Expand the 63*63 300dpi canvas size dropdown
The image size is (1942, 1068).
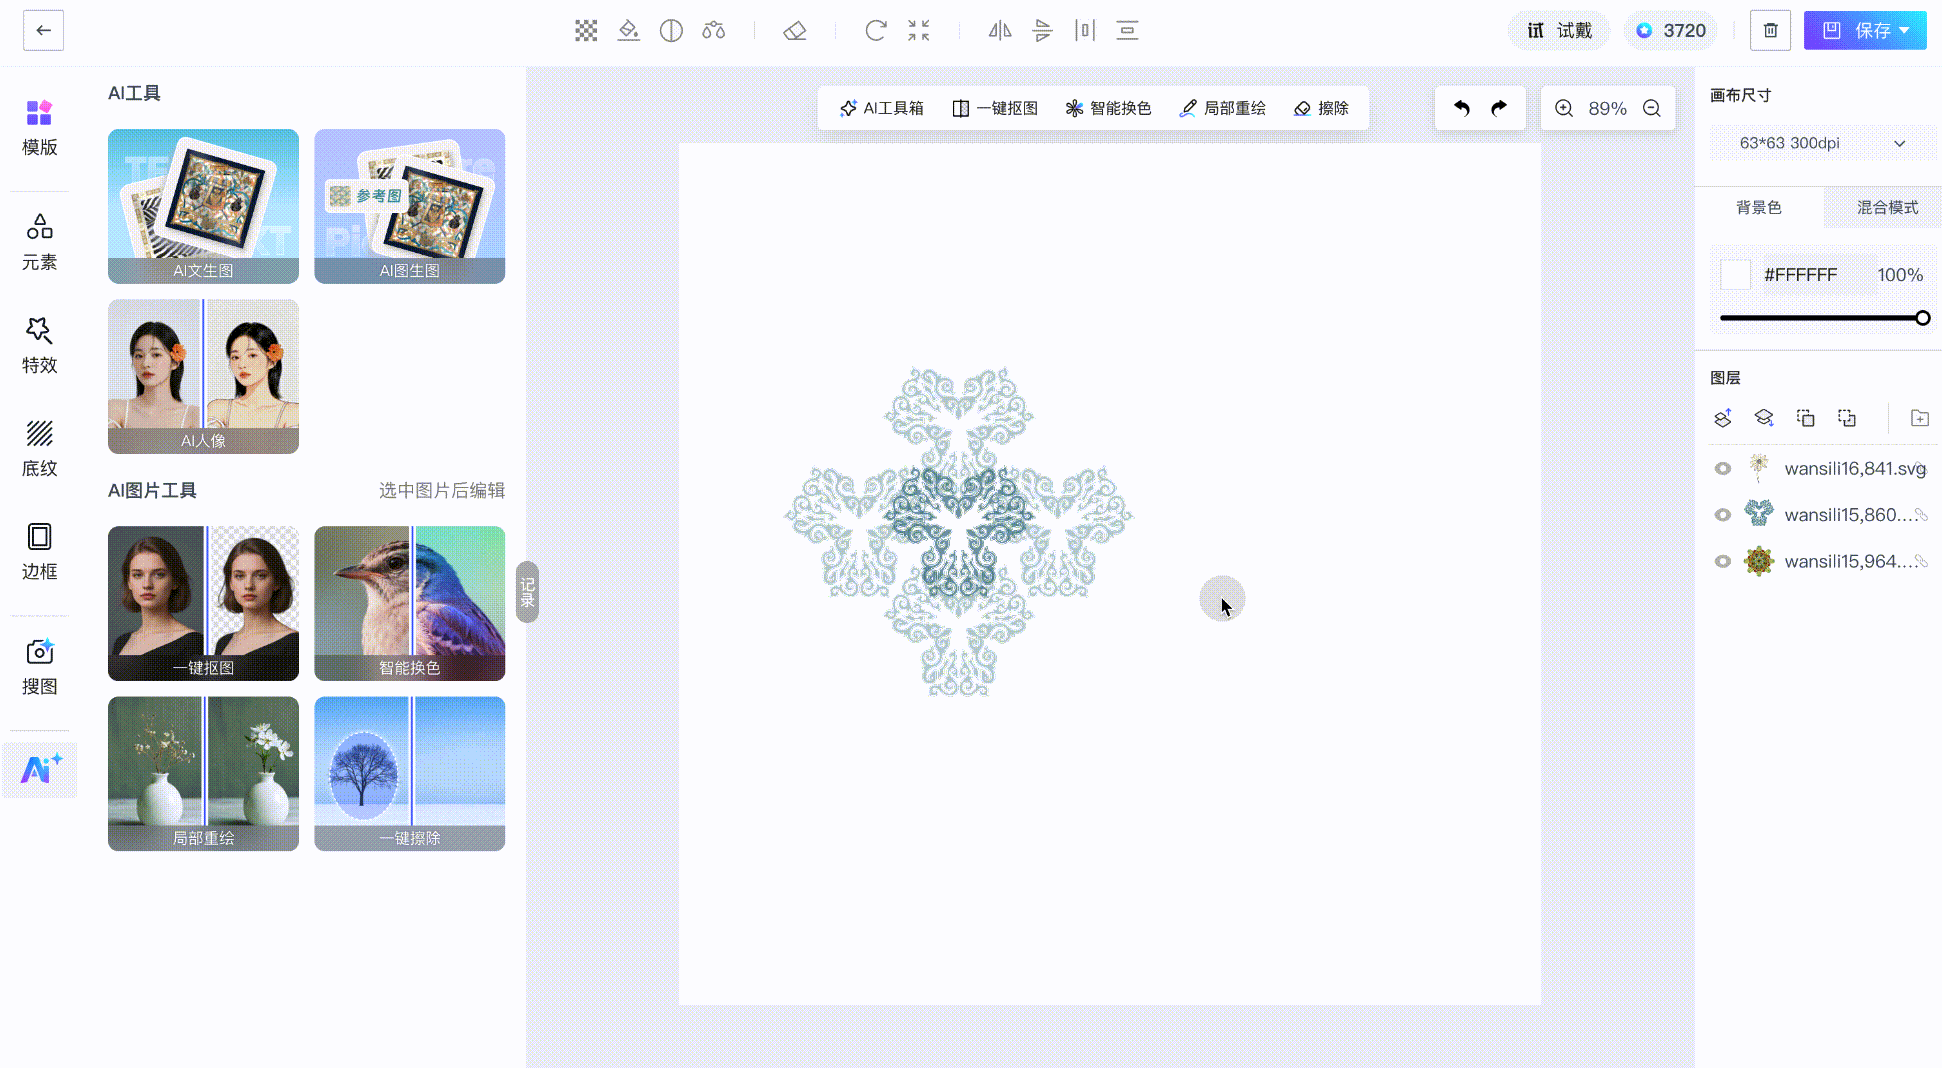click(x=1898, y=143)
